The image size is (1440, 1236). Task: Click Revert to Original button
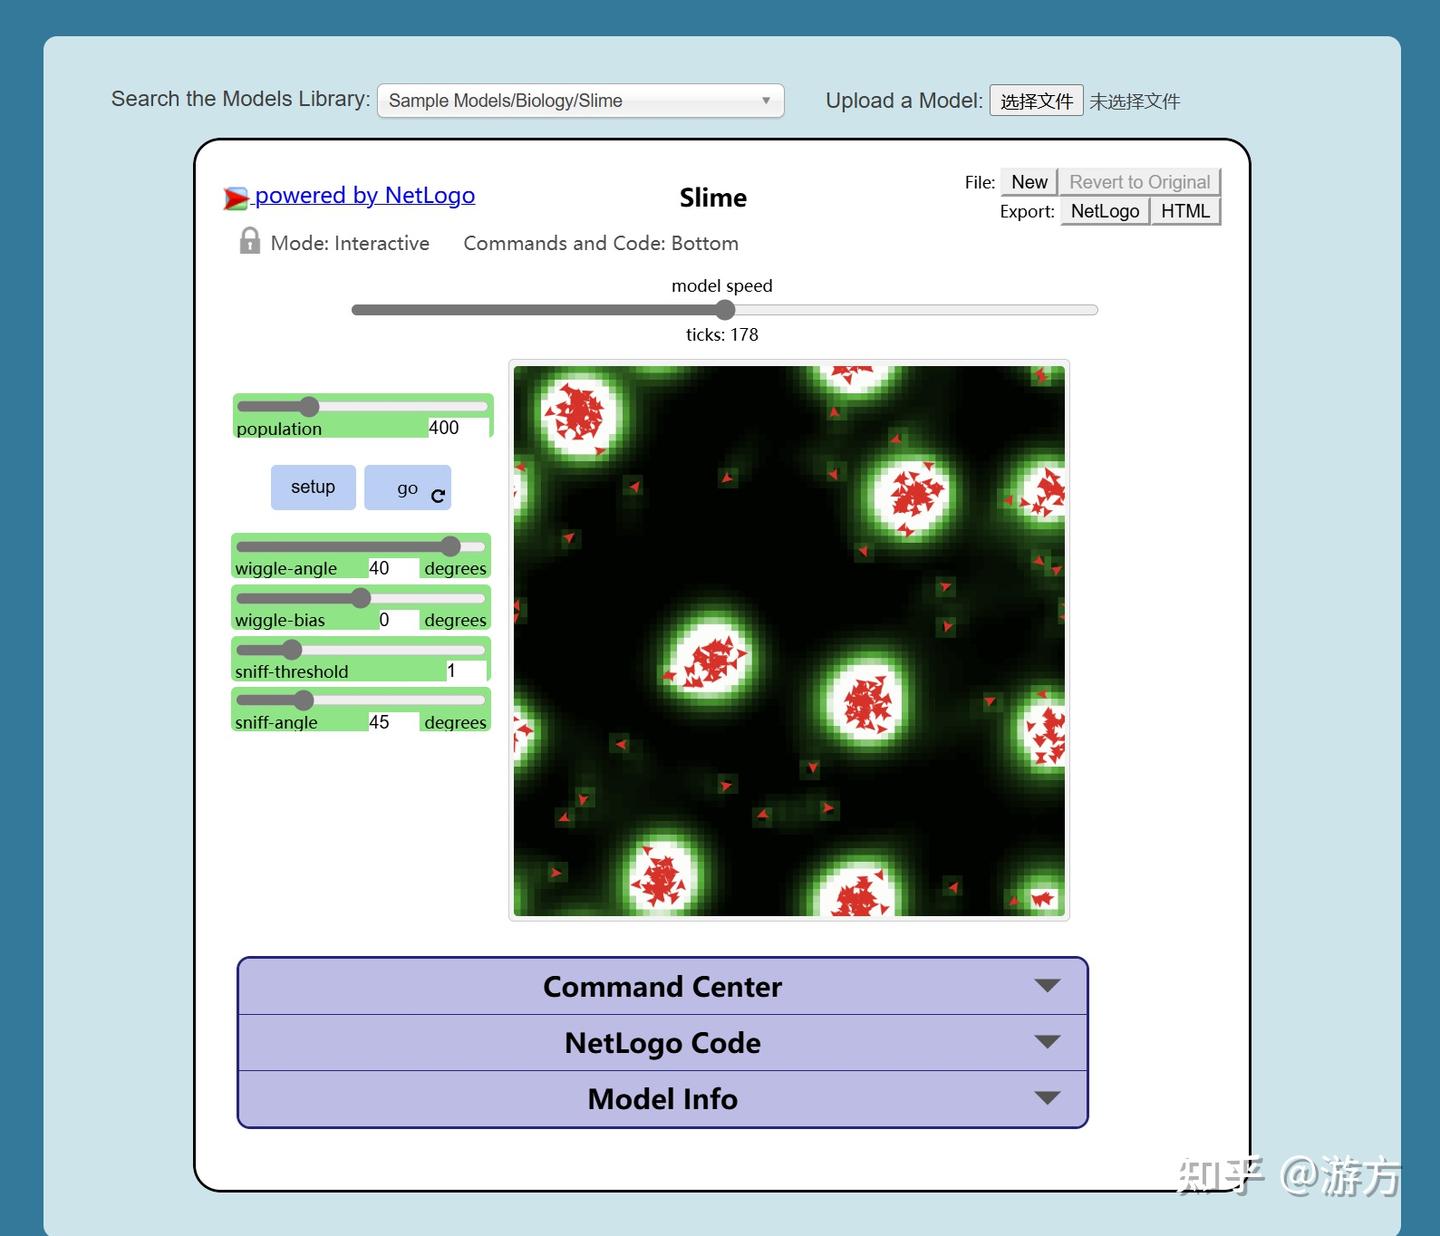click(x=1140, y=182)
